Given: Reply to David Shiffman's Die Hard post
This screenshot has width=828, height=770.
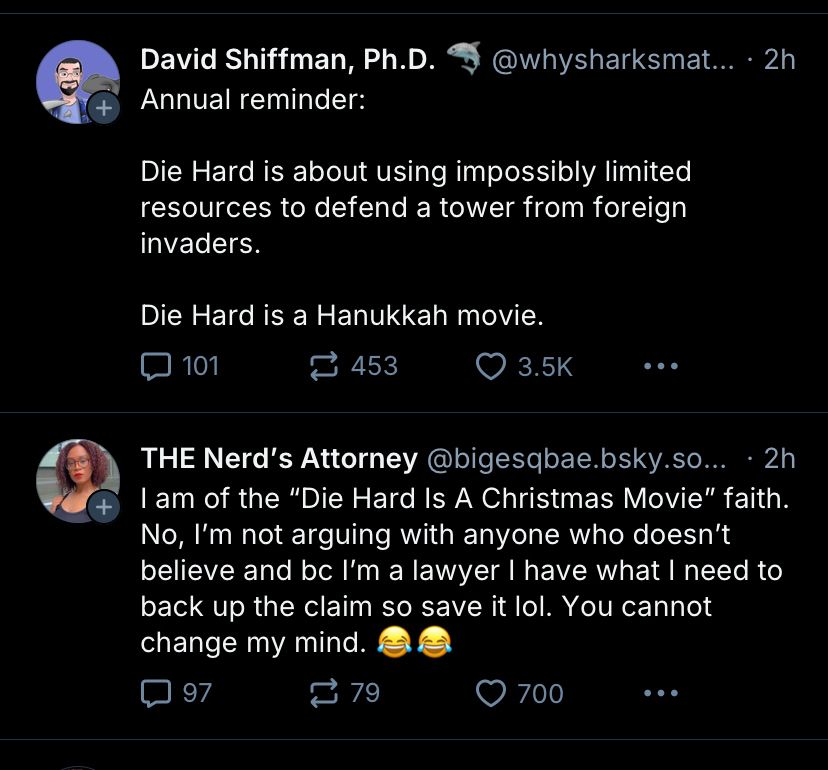Looking at the screenshot, I should (180, 366).
